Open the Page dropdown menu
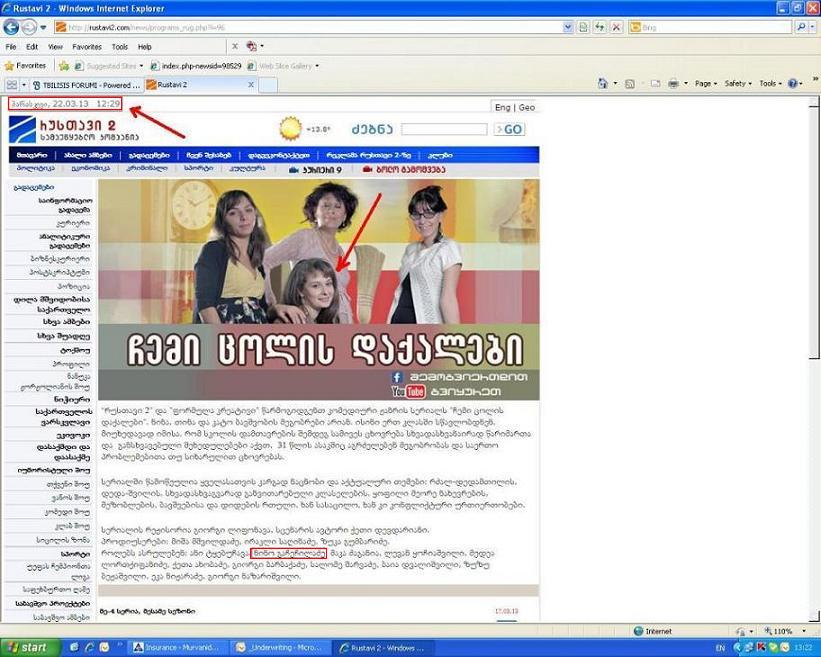 click(x=706, y=84)
